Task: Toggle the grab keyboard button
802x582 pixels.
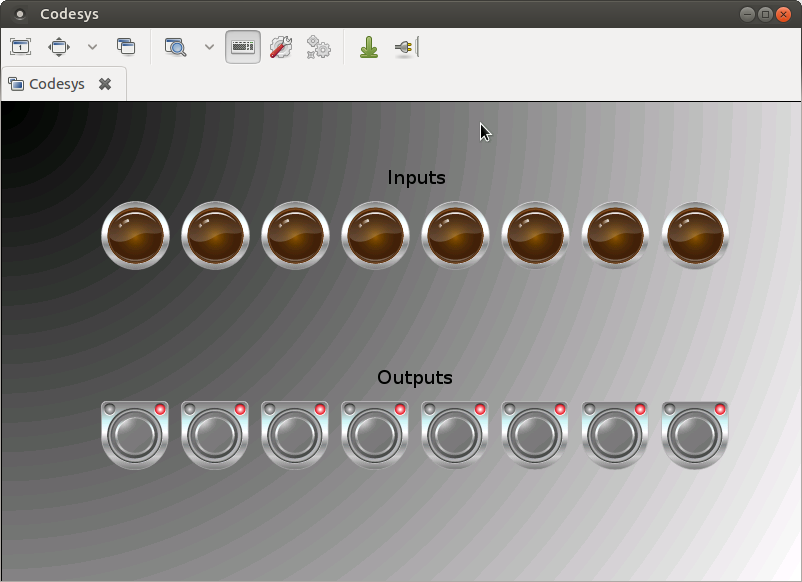Action: coord(243,47)
